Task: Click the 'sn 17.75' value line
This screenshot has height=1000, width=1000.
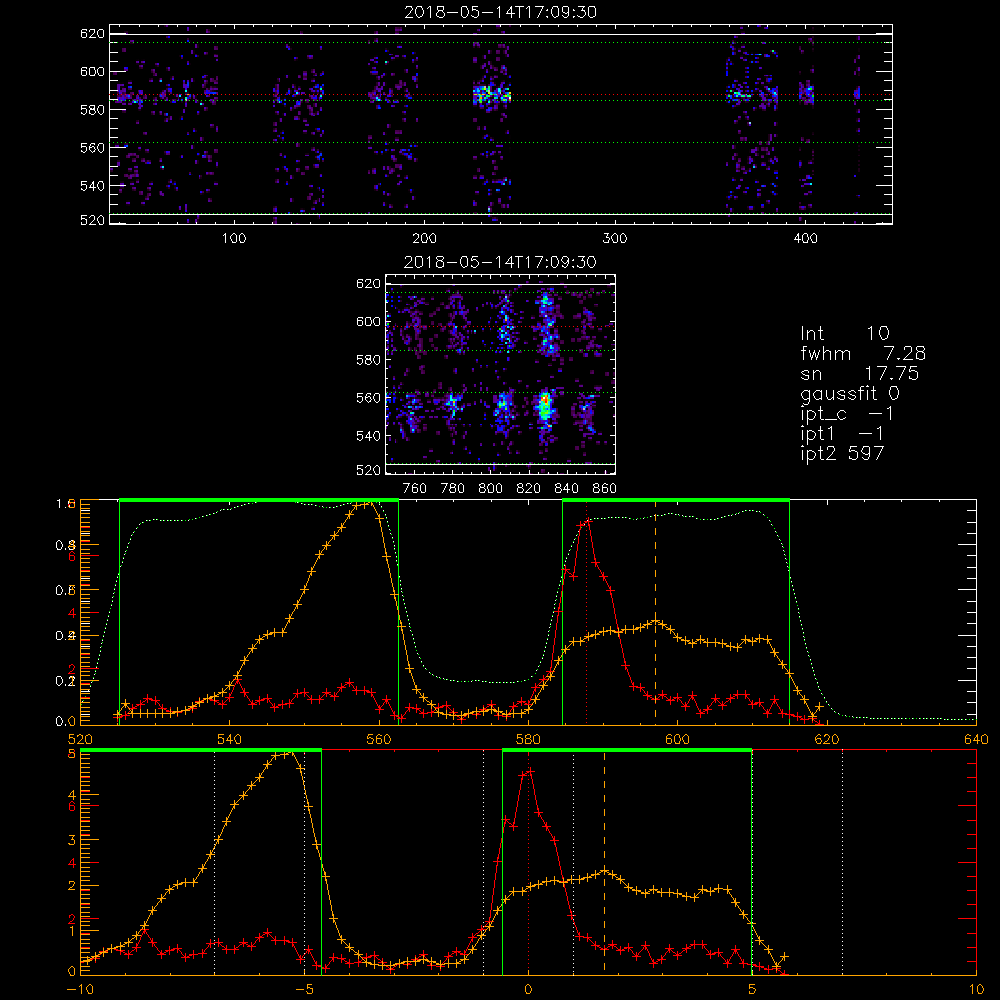Action: coord(860,373)
